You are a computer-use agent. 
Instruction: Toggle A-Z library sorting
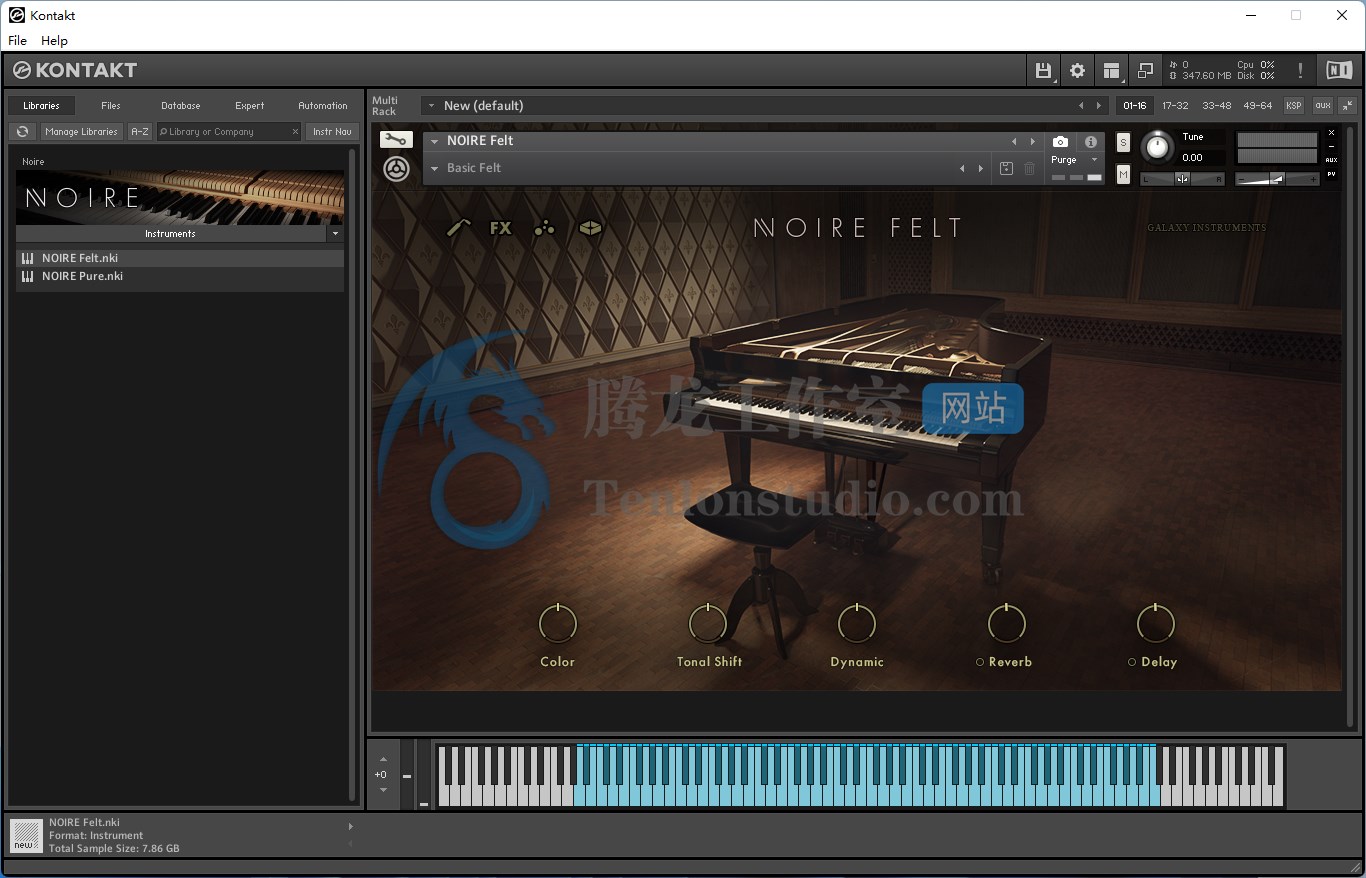coord(140,131)
